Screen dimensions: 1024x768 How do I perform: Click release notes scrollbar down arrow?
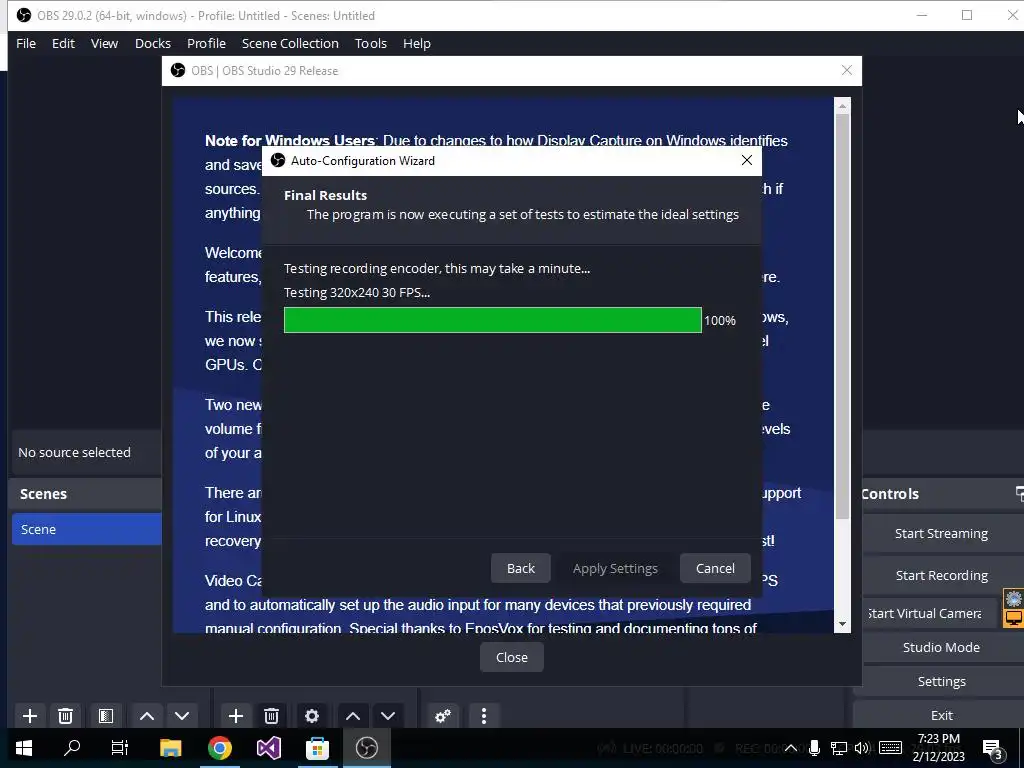pyautogui.click(x=842, y=624)
